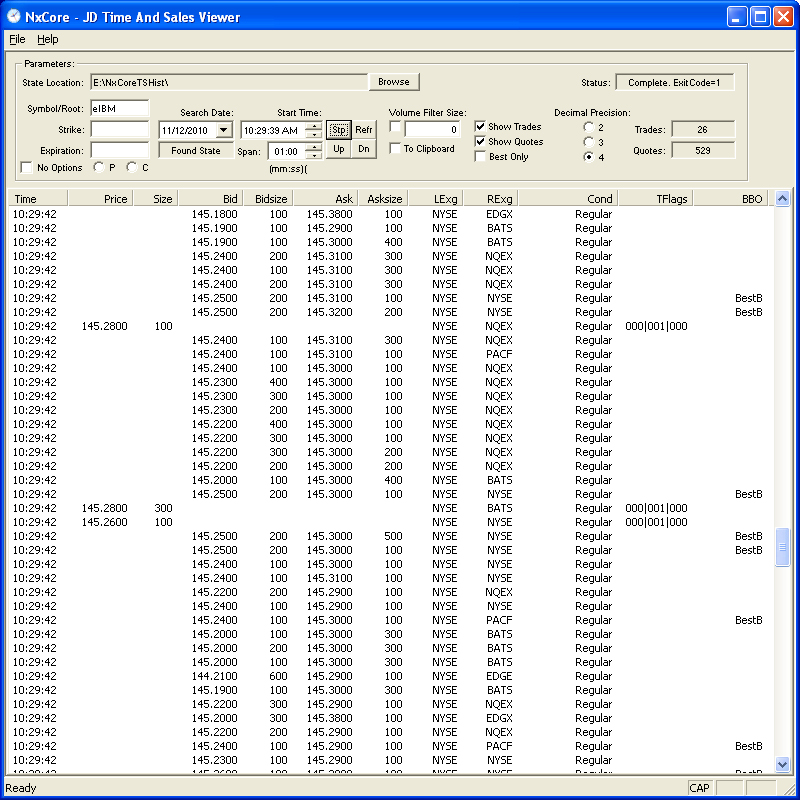Open the Help menu
800x800 pixels.
coord(48,39)
